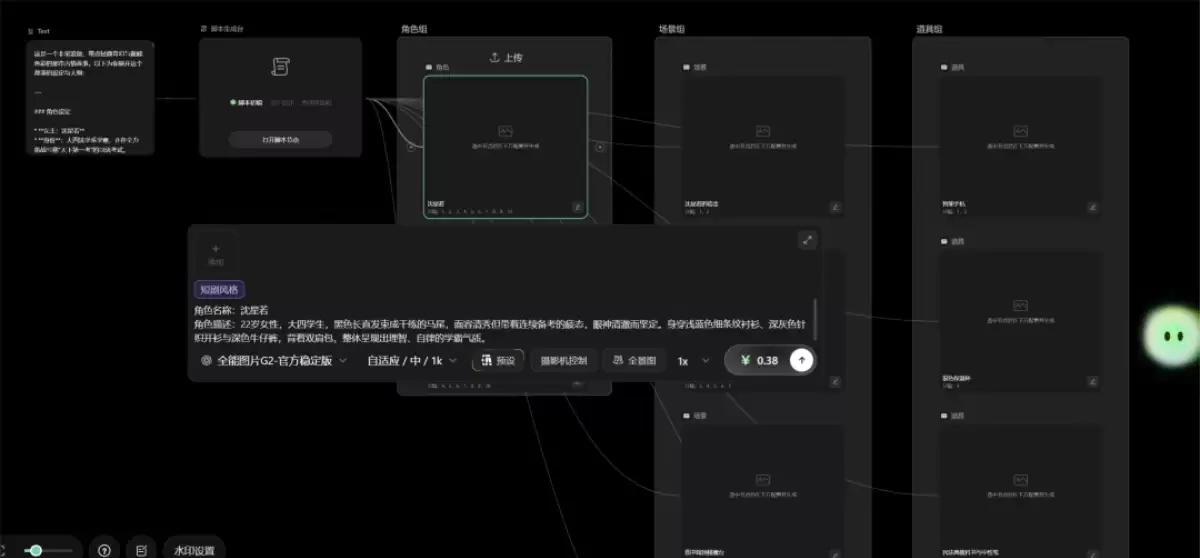This screenshot has width=1200, height=558.
Task: Click image placeholder in second 道具 card
Action: 1020,305
